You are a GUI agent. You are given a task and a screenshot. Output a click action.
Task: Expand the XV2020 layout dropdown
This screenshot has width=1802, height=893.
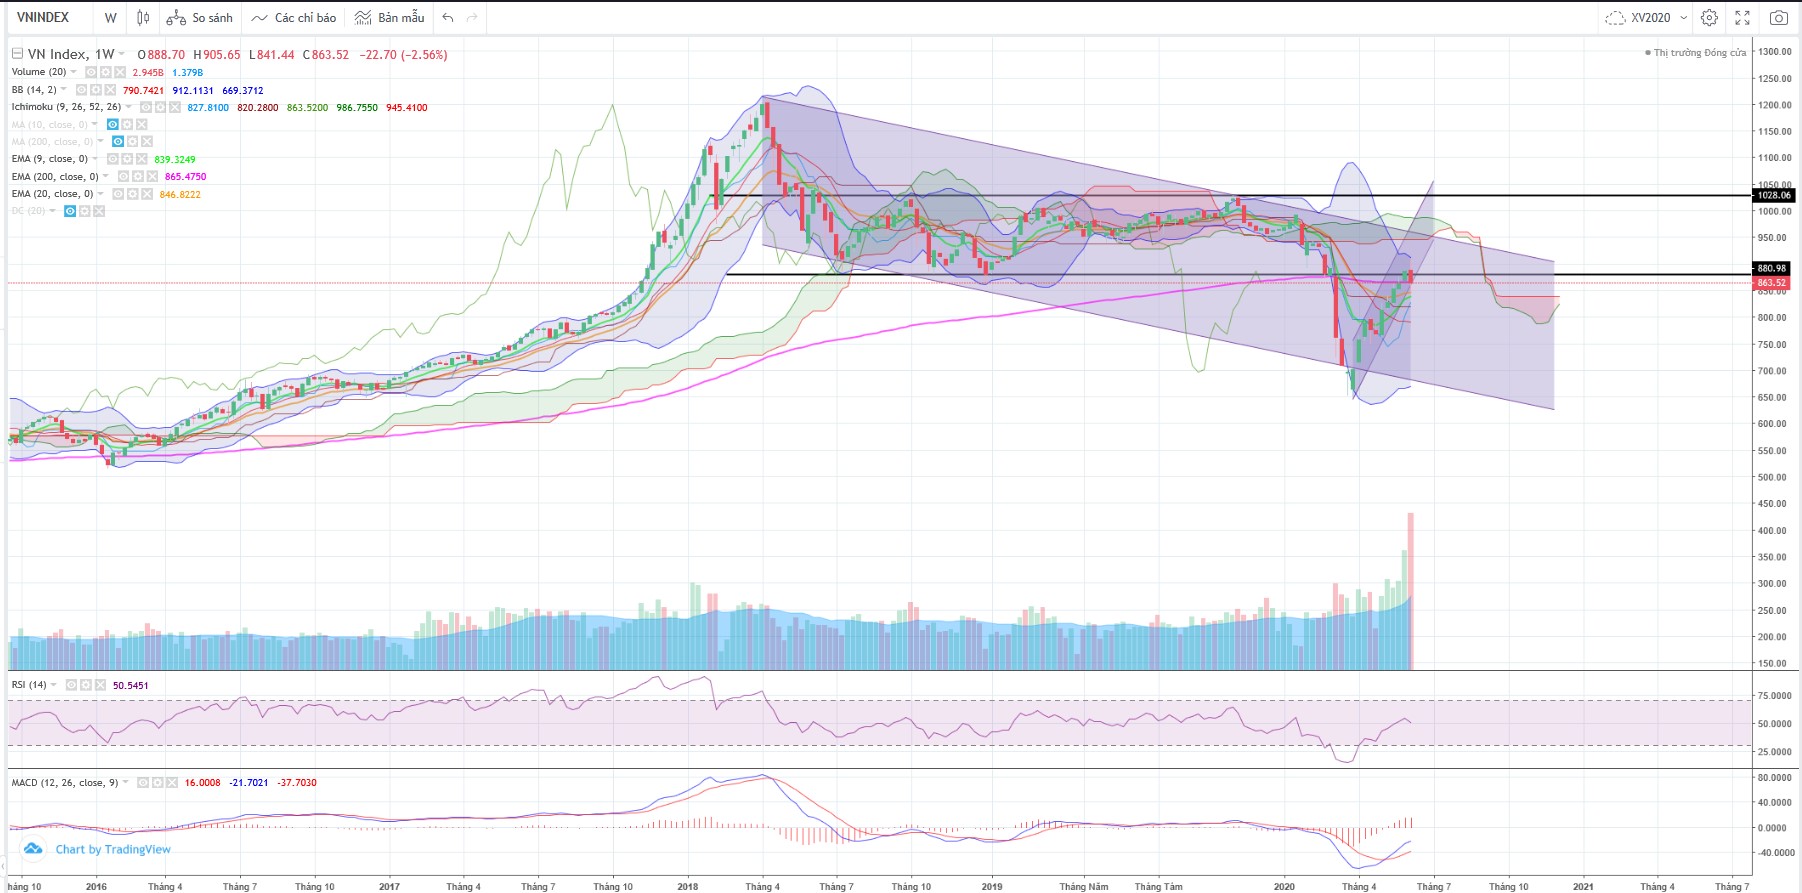(1684, 18)
